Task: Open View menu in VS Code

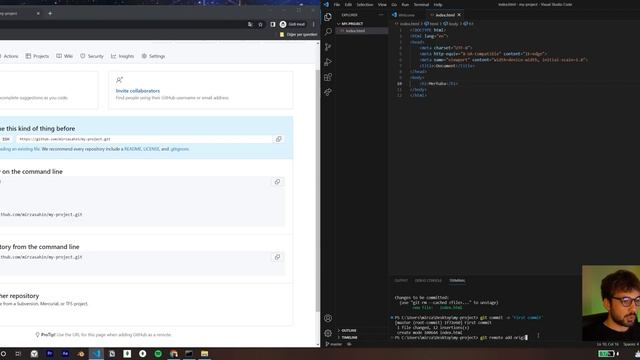Action: point(382,4)
